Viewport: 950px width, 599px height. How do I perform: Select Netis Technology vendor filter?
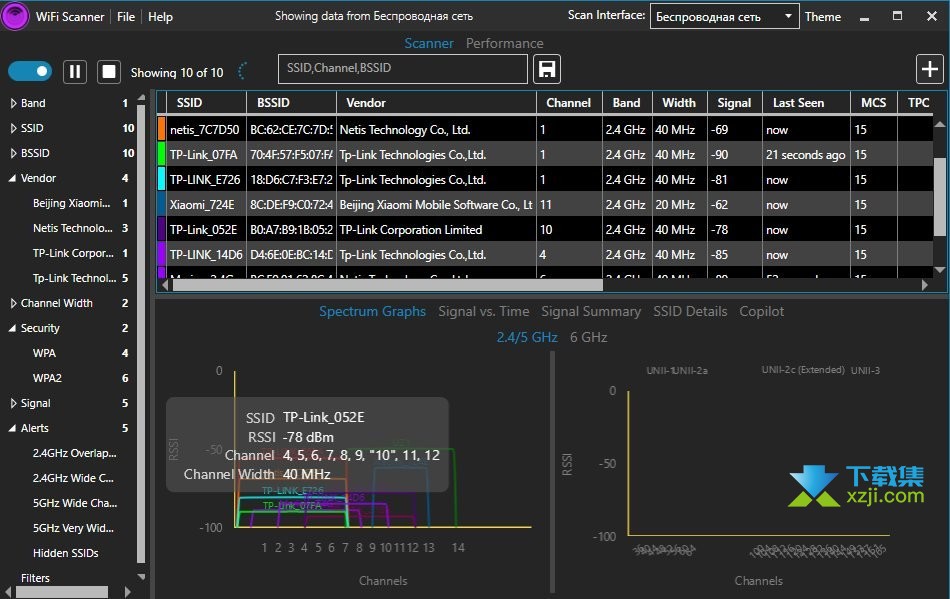pyautogui.click(x=73, y=228)
